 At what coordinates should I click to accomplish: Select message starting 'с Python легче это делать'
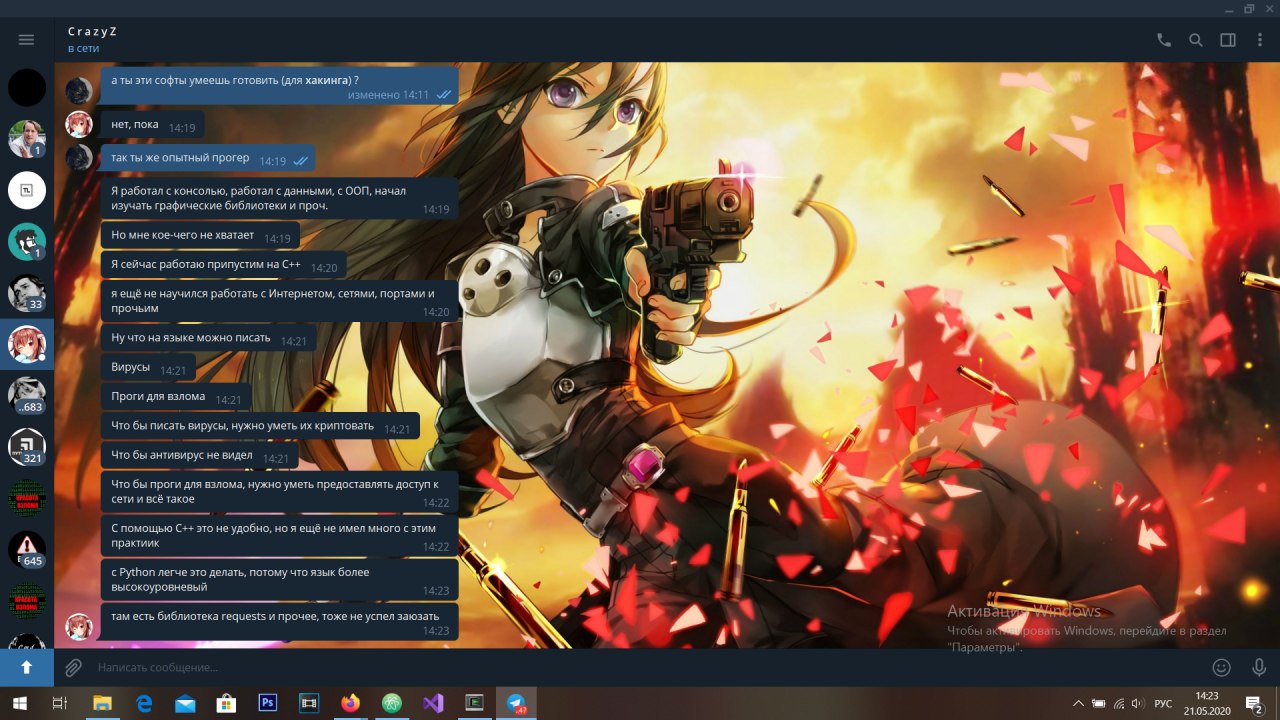point(279,579)
